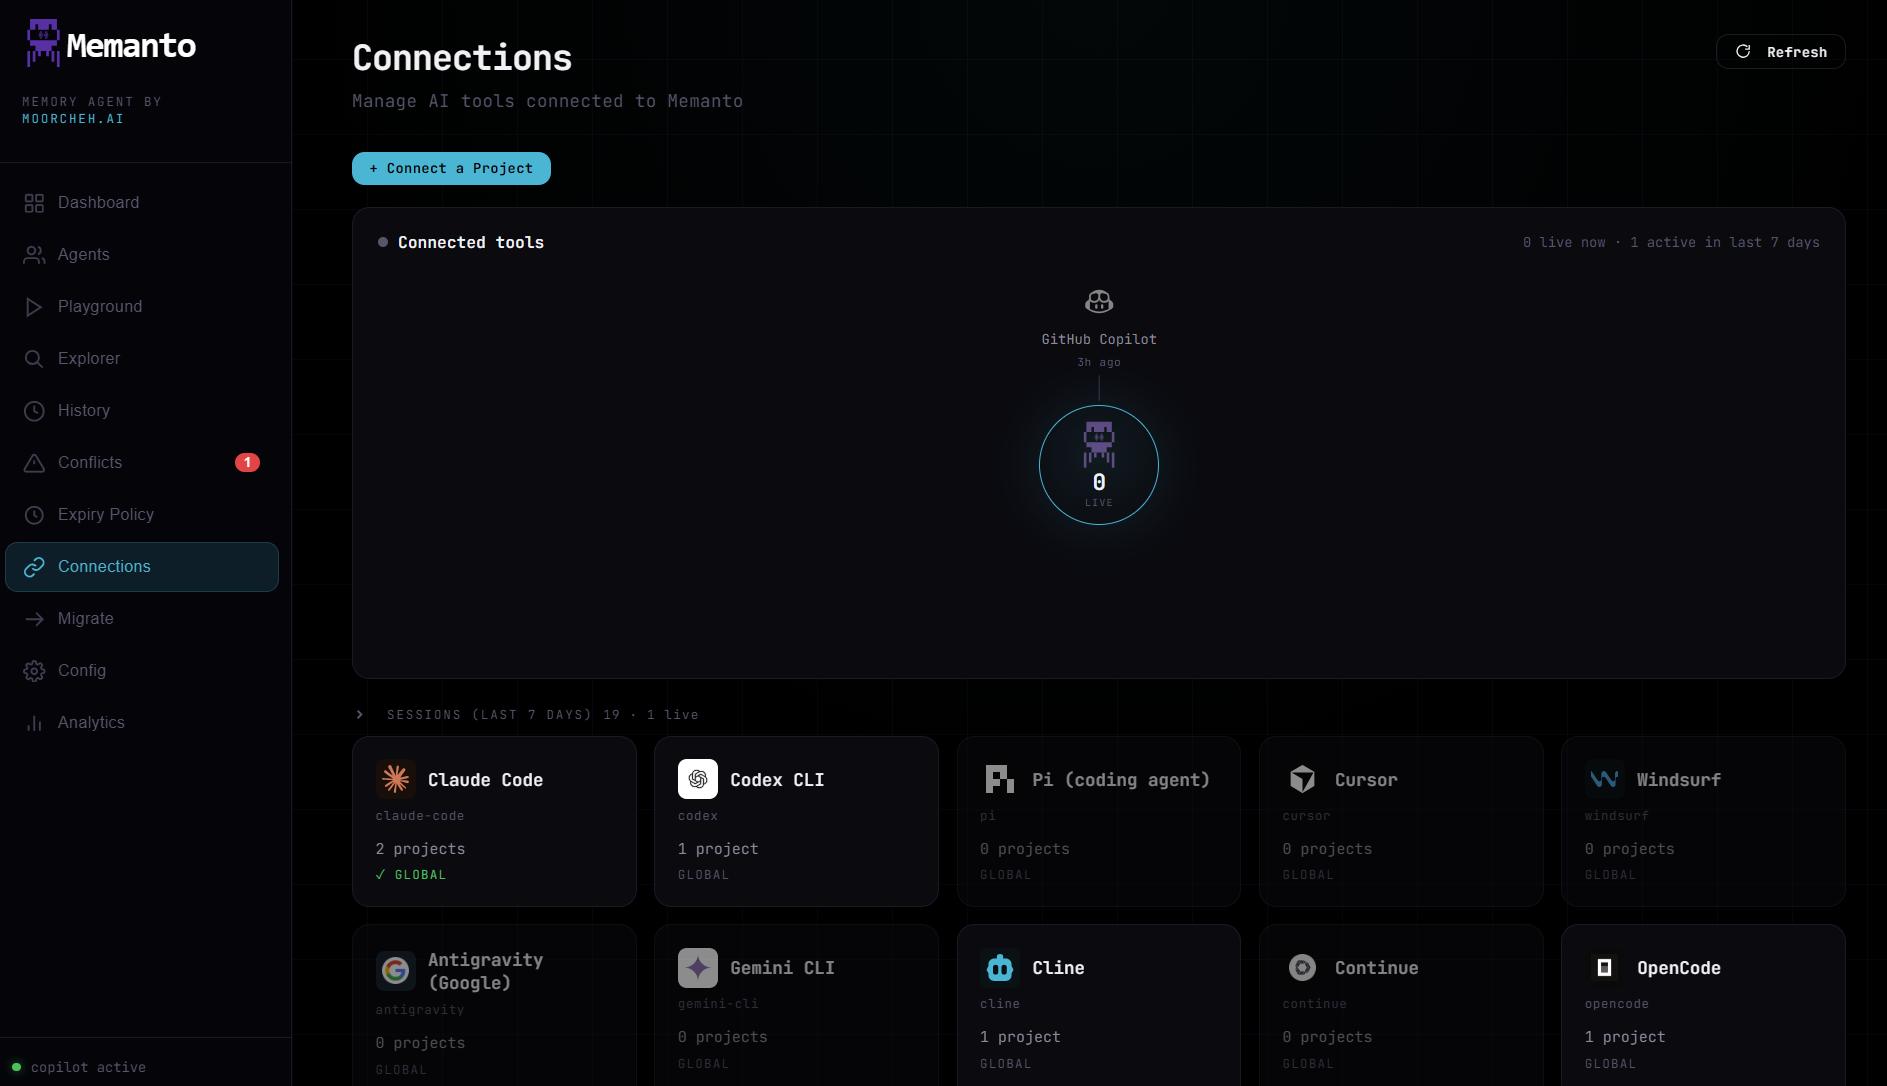Open the Gemini CLI card
The image size is (1887, 1086).
click(x=796, y=1005)
